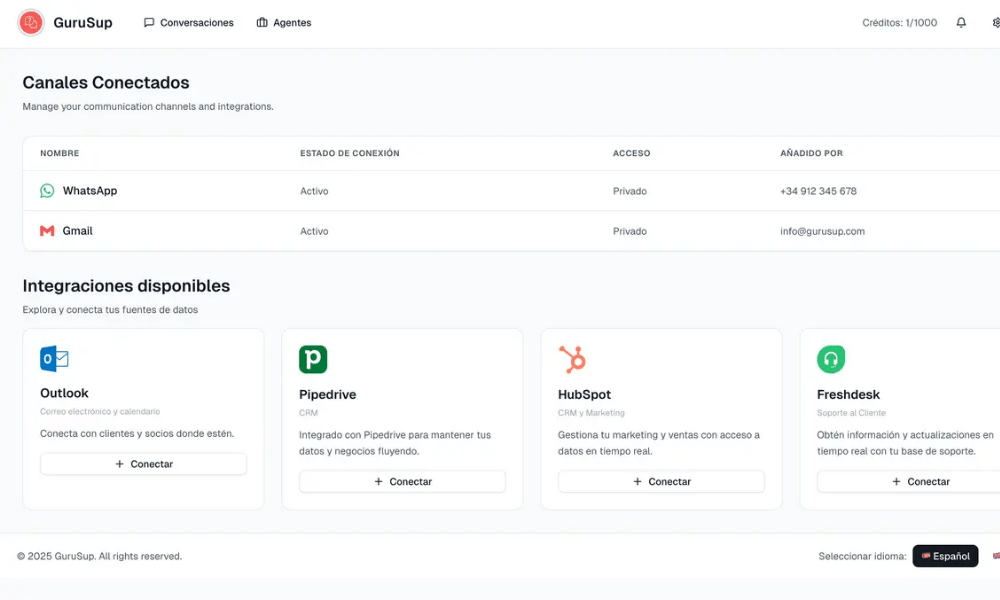
Task: Click Privado access in WhatsApp row
Action: pyautogui.click(x=630, y=191)
